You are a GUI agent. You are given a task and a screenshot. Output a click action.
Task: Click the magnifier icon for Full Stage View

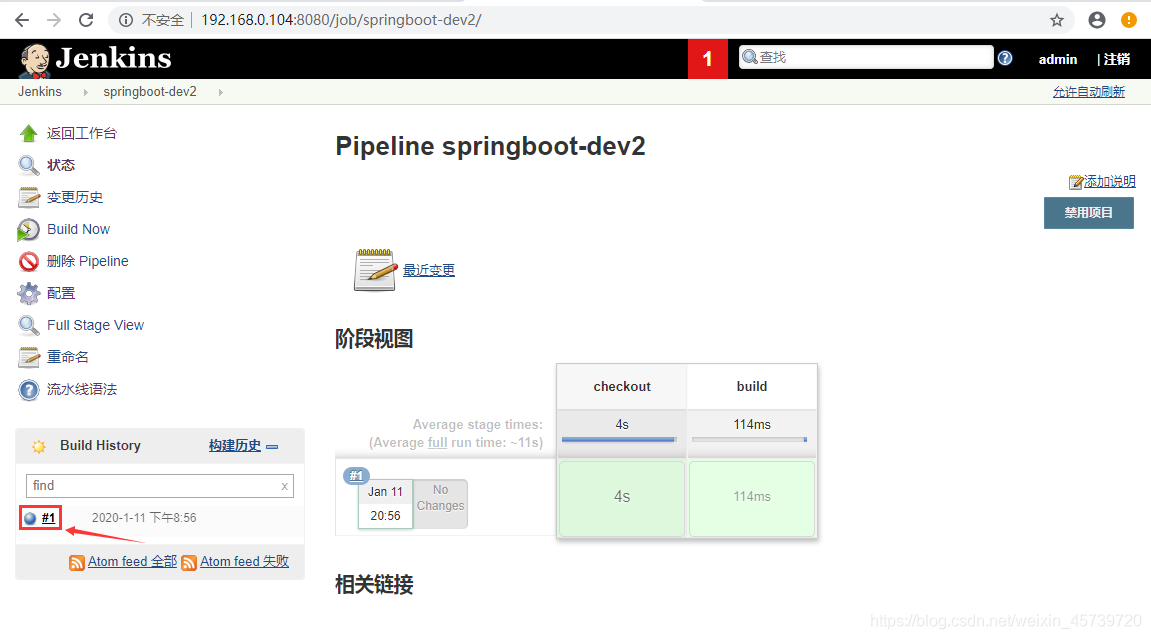pos(29,325)
